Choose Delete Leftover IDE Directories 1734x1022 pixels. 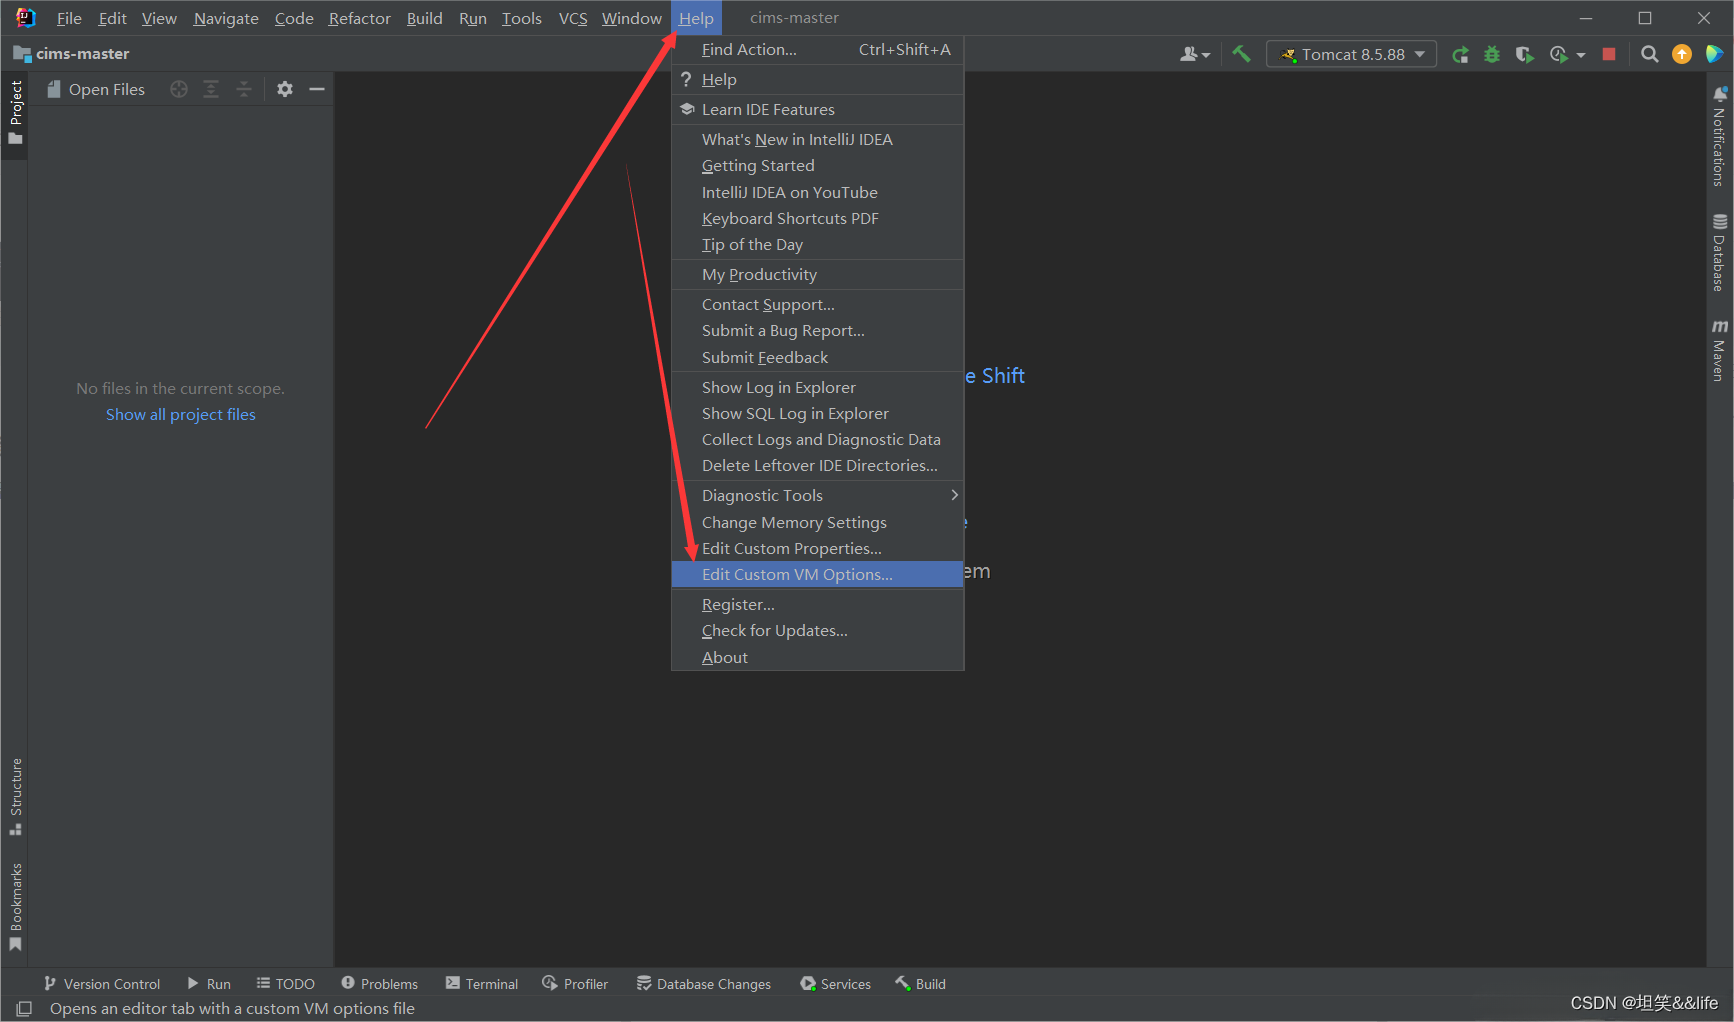(x=818, y=465)
